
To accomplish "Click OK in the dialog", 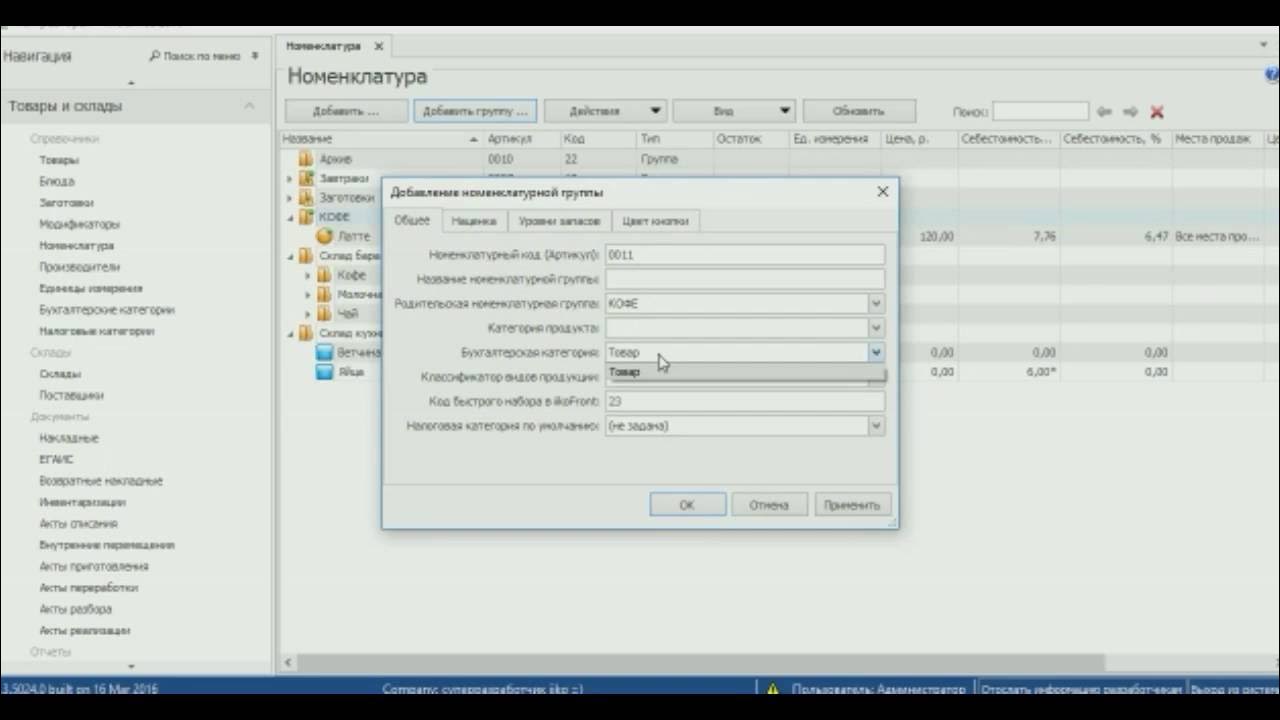I will tap(687, 505).
